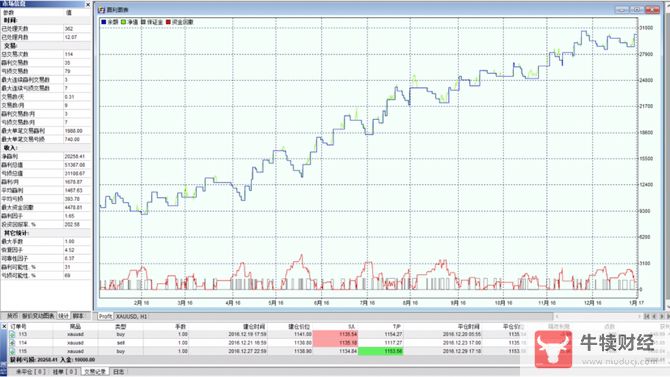The width and height of the screenshot is (670, 377).
Task: Select the 亏损交易数 value 79
Action: (x=67, y=71)
